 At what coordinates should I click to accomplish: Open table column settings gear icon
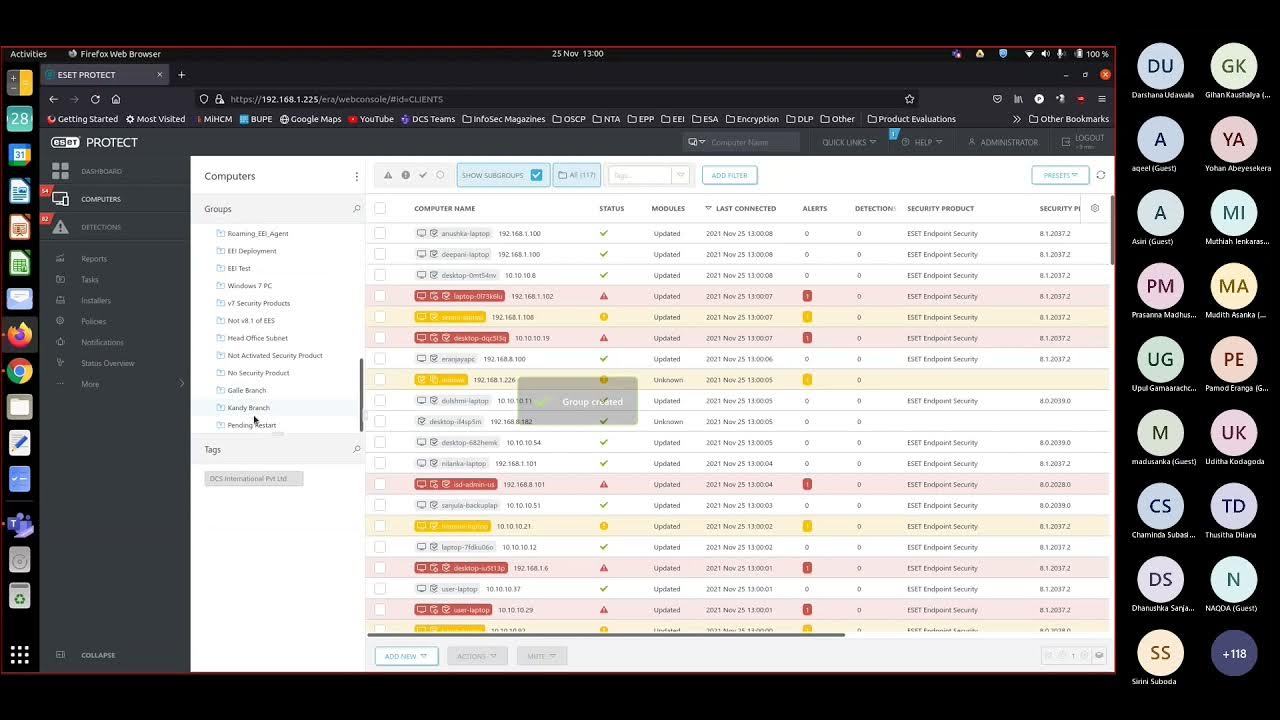click(1095, 208)
